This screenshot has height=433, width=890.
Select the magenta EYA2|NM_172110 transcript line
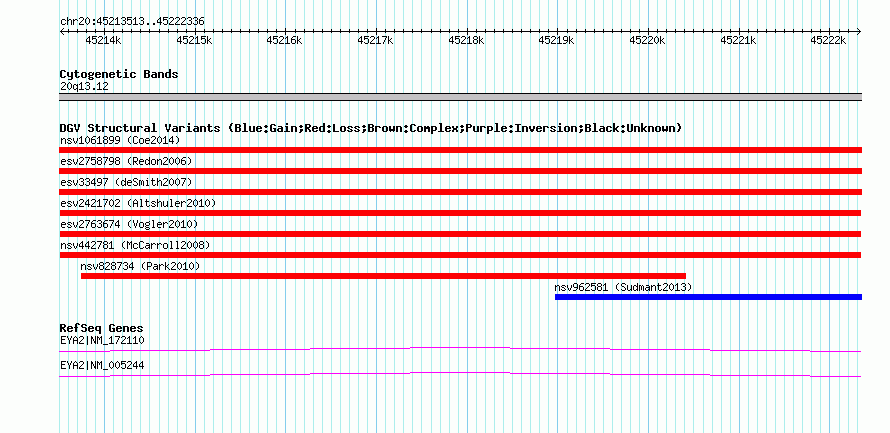point(460,350)
